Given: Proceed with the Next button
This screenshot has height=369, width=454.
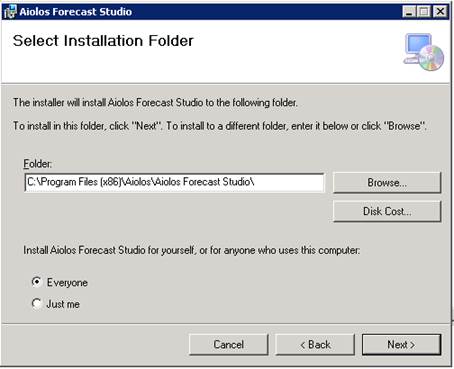Looking at the screenshot, I should pos(401,344).
